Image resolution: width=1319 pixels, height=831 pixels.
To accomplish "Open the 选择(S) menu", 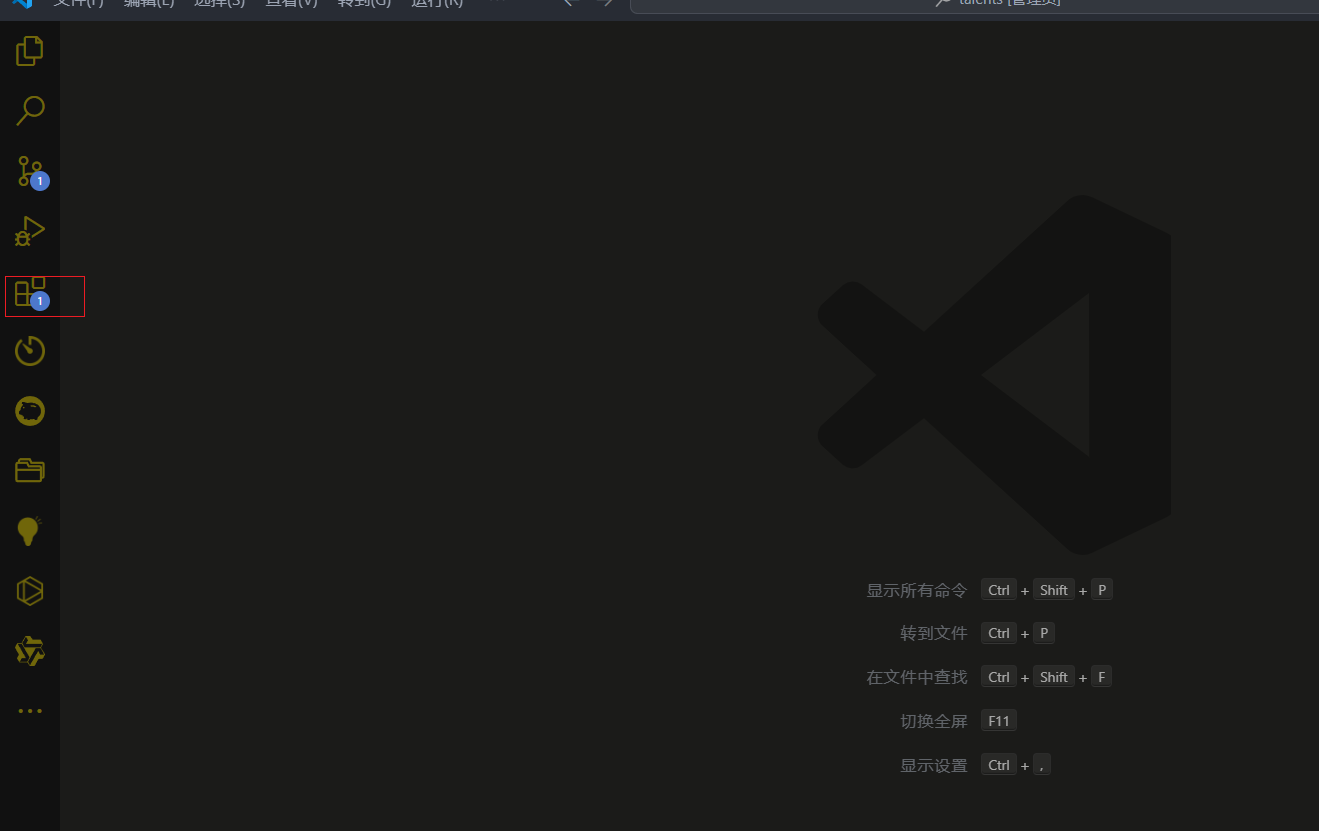I will [219, 4].
